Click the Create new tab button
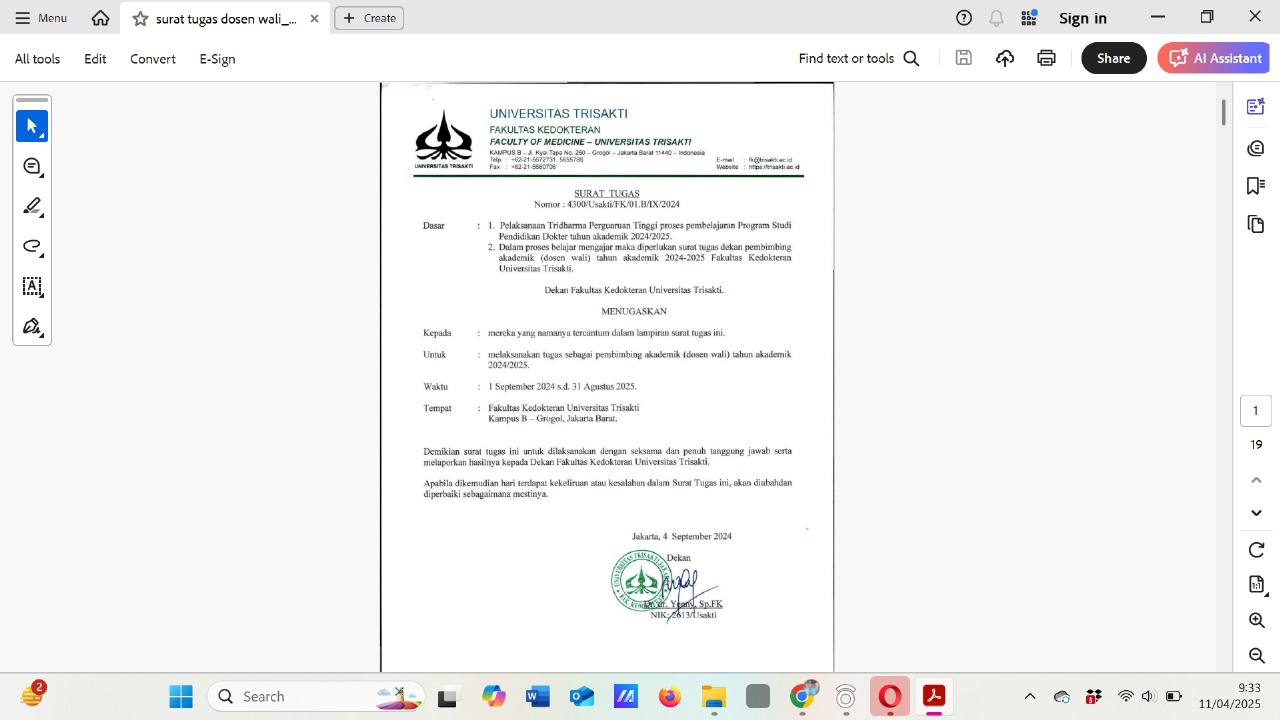The image size is (1280, 720). coord(369,18)
